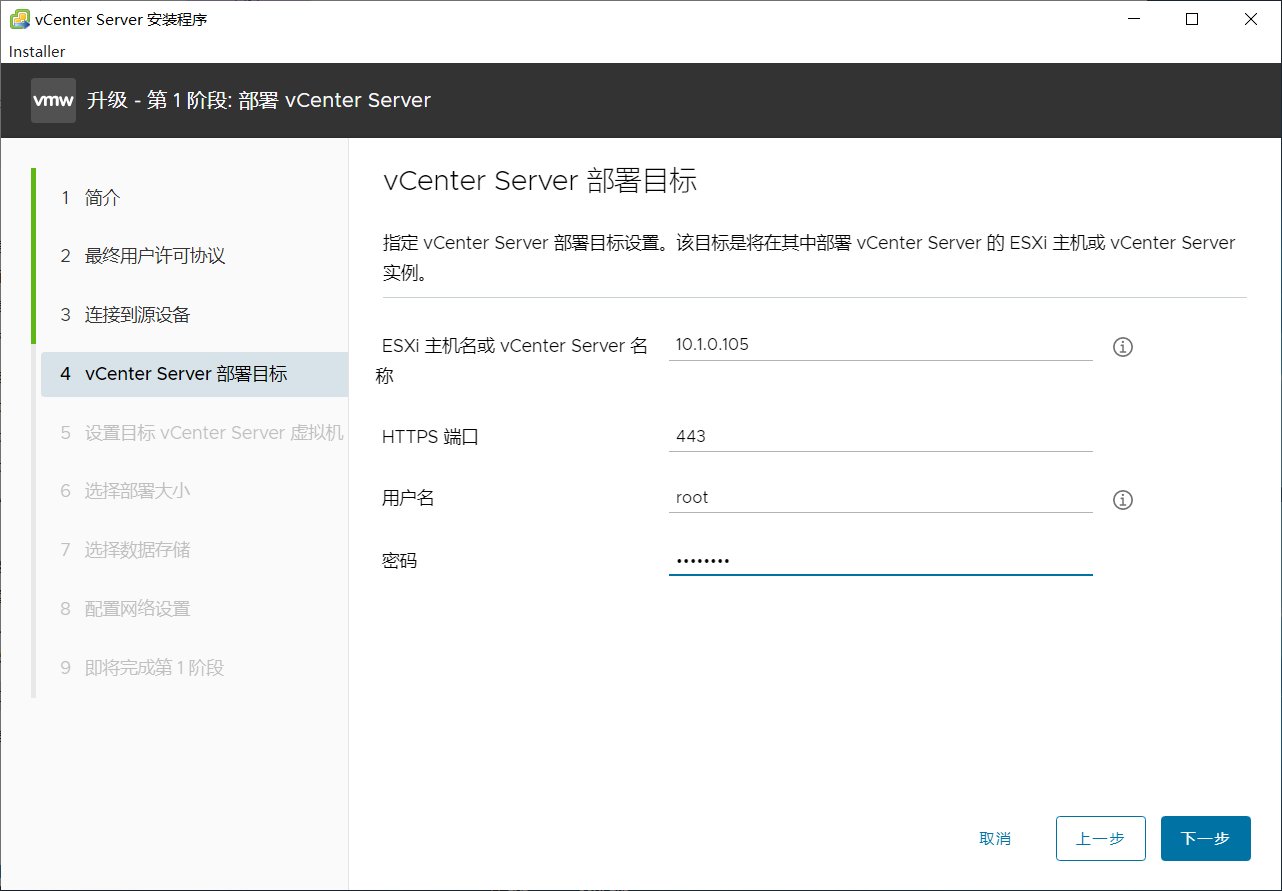Click 下一步 (Next) button
The width and height of the screenshot is (1282, 891).
pyautogui.click(x=1205, y=838)
